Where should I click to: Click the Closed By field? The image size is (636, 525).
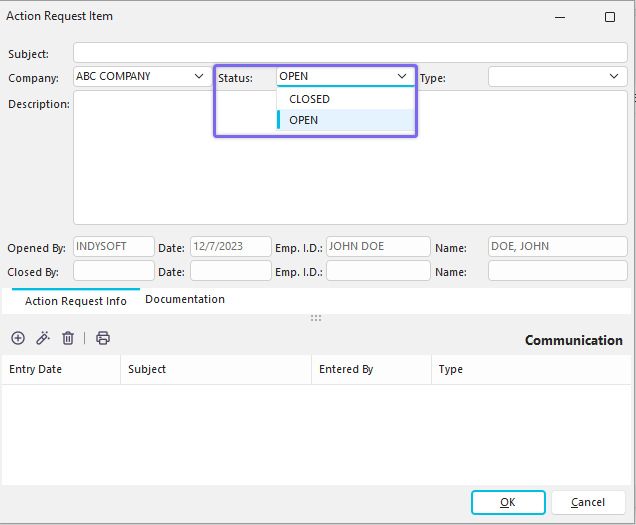113,271
